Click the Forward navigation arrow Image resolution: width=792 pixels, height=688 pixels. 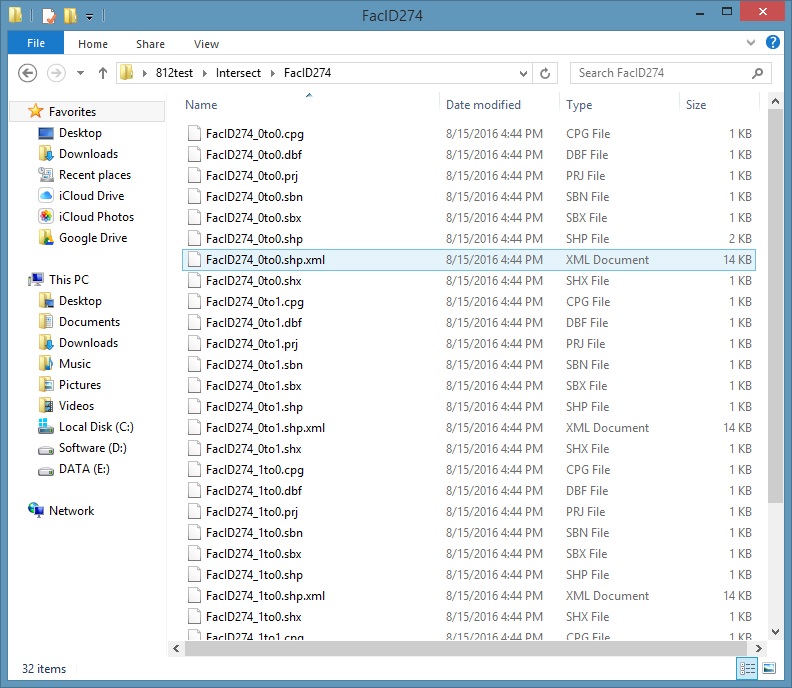pyautogui.click(x=56, y=73)
